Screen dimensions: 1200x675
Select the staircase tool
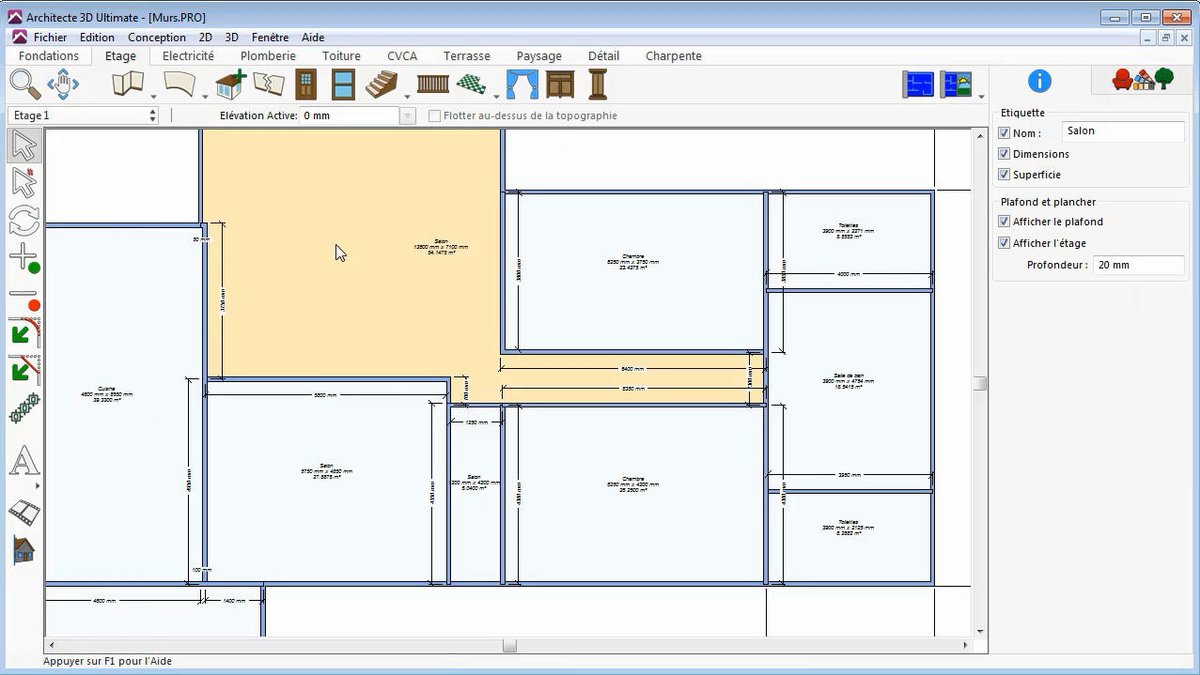pos(382,84)
